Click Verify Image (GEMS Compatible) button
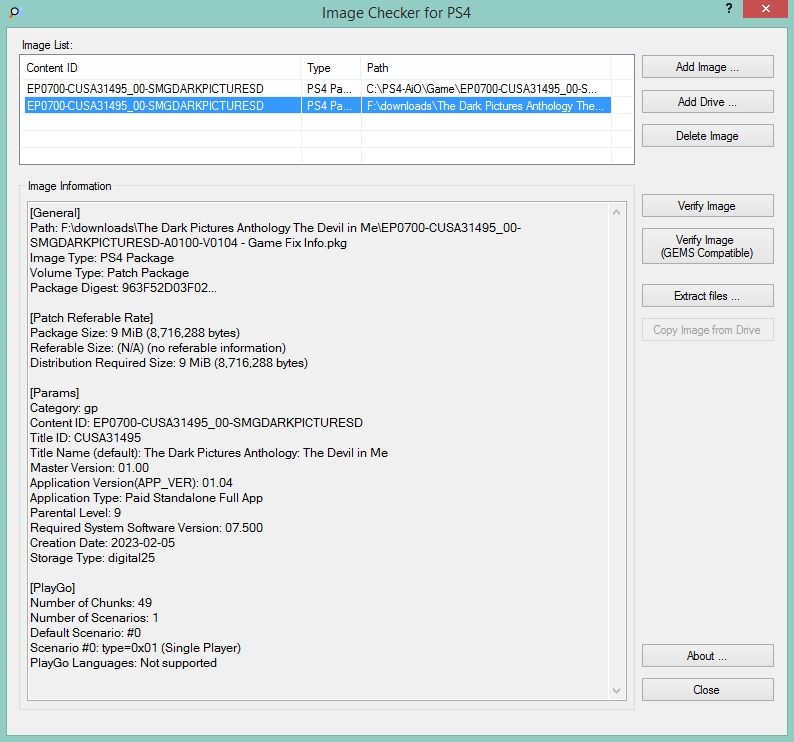This screenshot has width=794, height=742. point(707,247)
